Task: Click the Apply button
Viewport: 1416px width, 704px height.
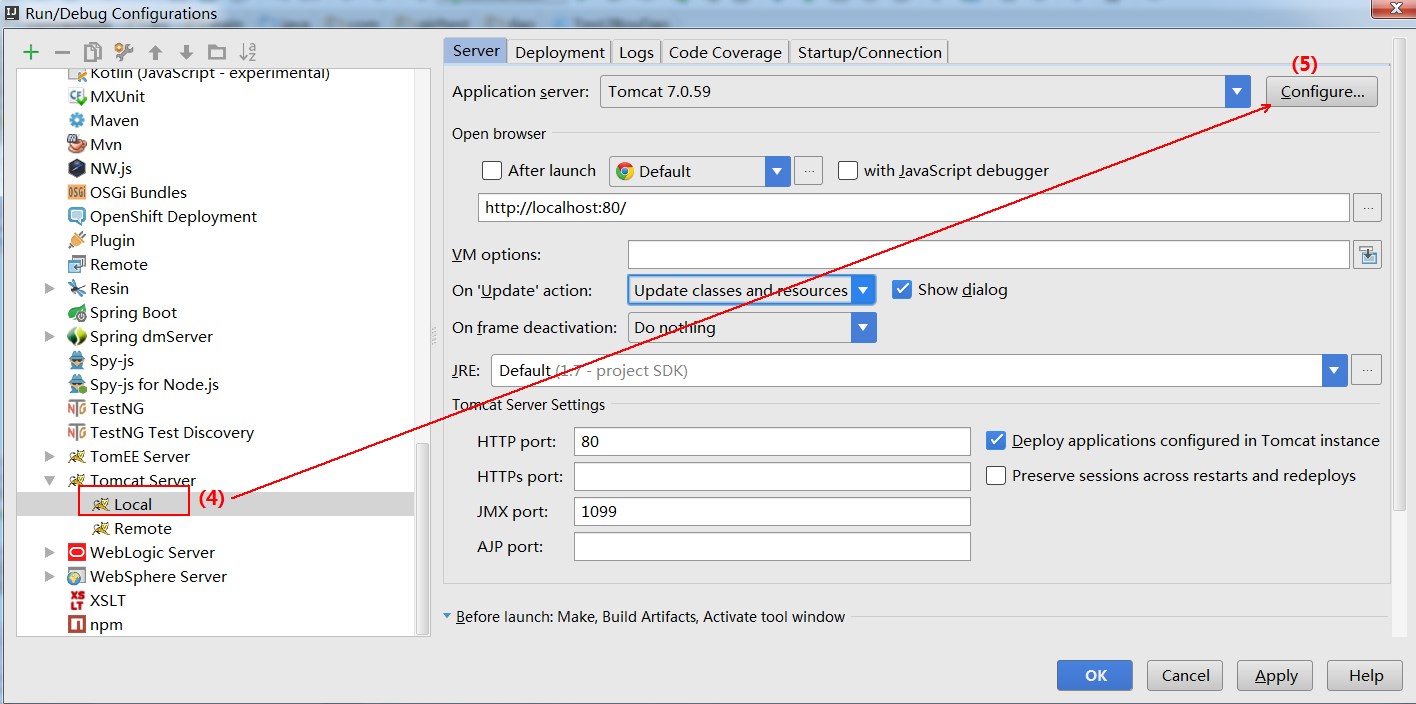Action: point(1275,675)
